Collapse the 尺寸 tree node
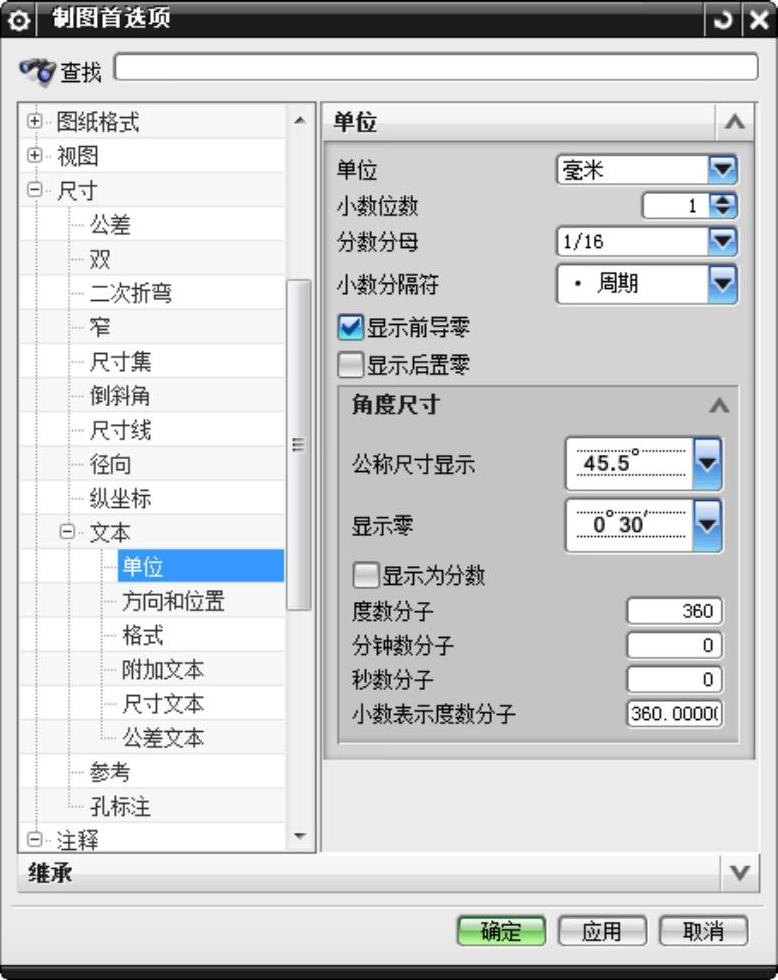Image resolution: width=778 pixels, height=980 pixels. coord(35,189)
